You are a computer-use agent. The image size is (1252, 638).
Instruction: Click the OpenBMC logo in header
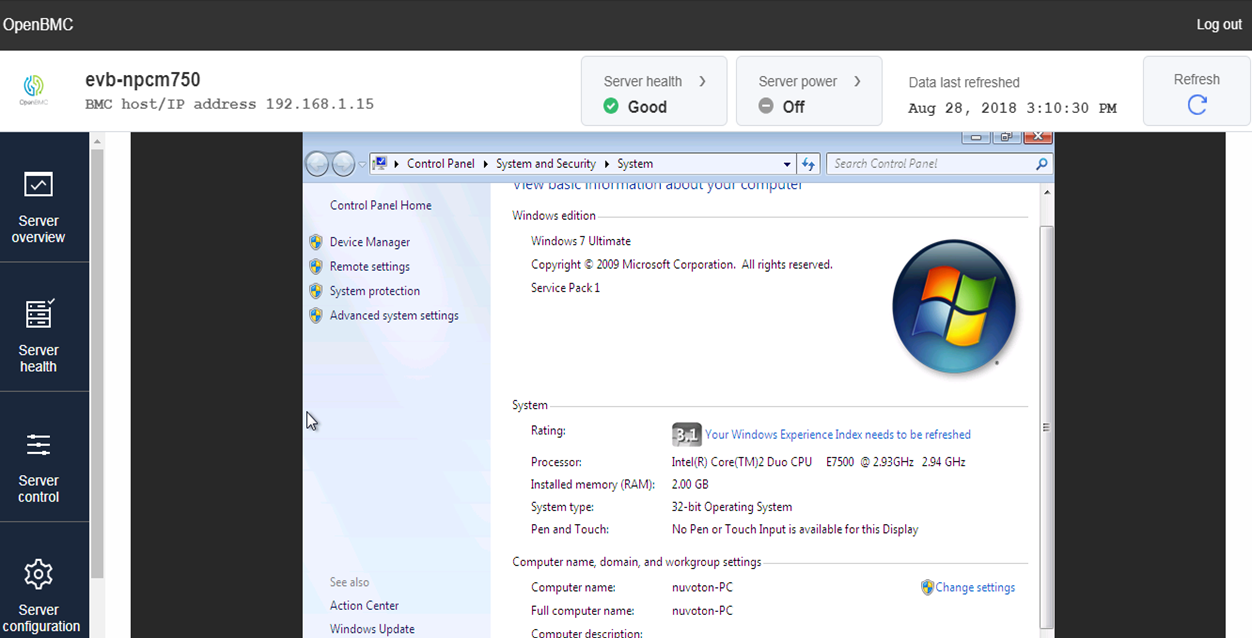pos(34,90)
